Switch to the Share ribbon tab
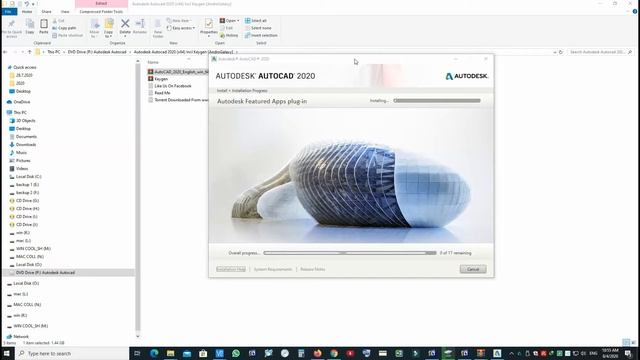The width and height of the screenshot is (640, 360). (x=47, y=11)
